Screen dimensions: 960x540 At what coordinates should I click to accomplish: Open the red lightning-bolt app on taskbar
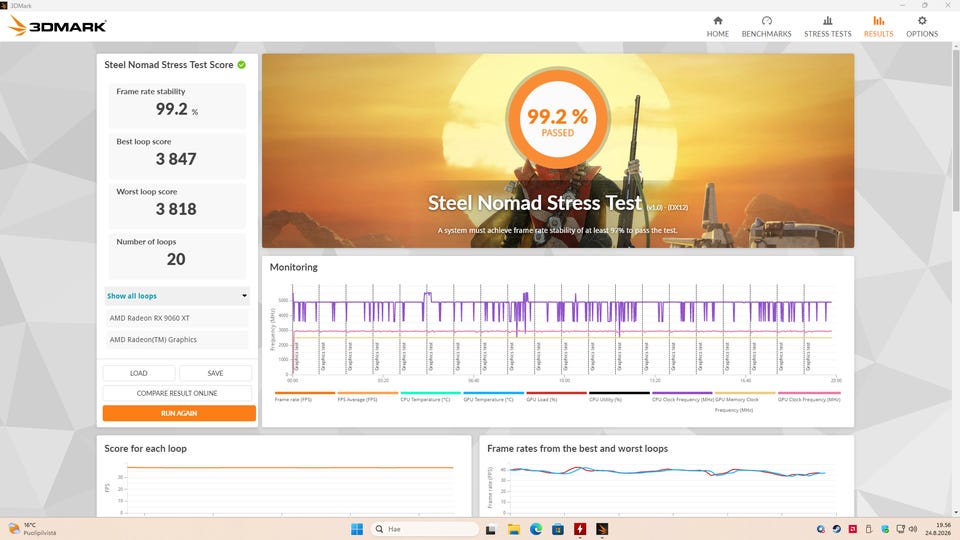[x=580, y=529]
